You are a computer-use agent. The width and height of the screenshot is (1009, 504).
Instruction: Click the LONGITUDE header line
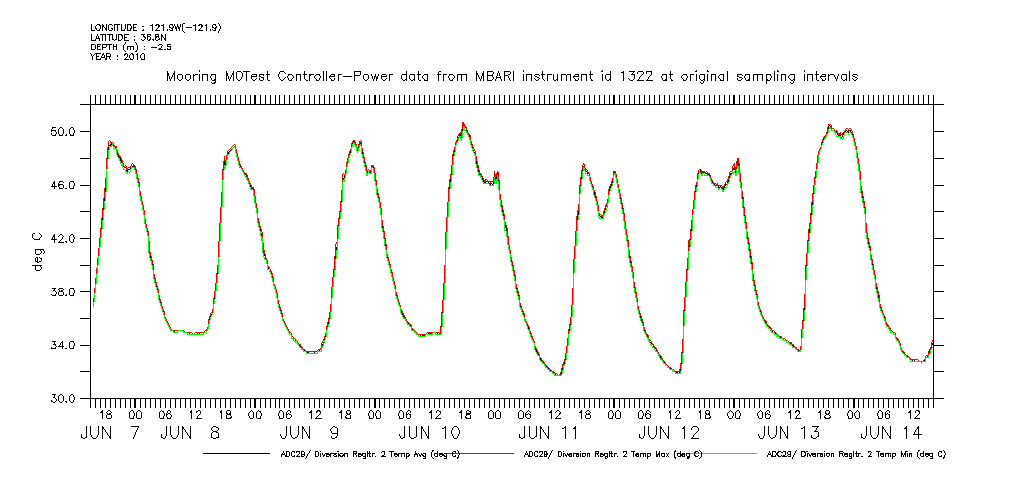coord(155,27)
